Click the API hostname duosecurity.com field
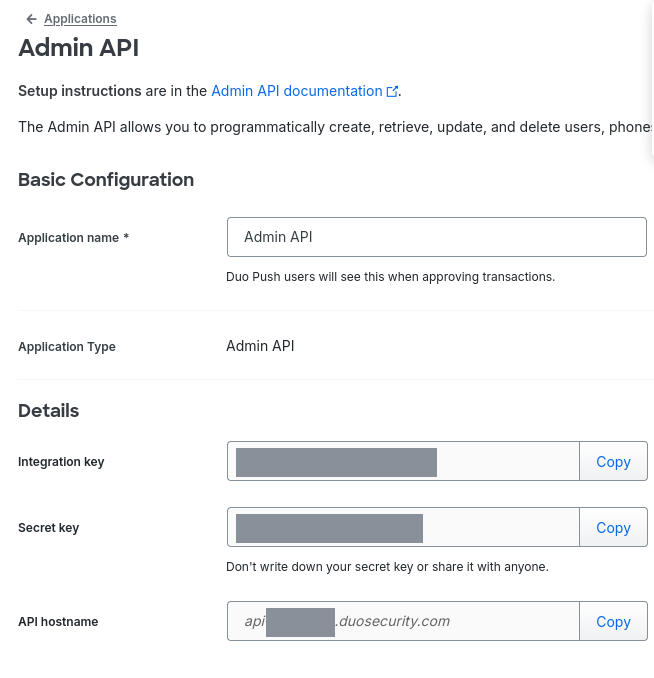This screenshot has height=678, width=654. [x=403, y=621]
